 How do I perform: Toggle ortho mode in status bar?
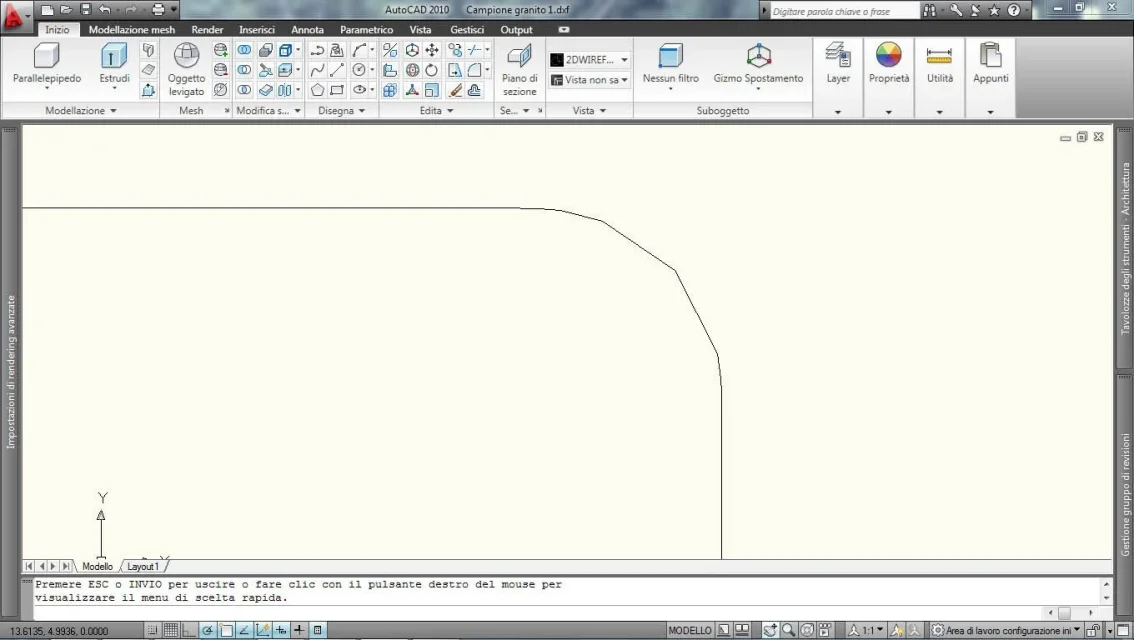pyautogui.click(x=189, y=631)
